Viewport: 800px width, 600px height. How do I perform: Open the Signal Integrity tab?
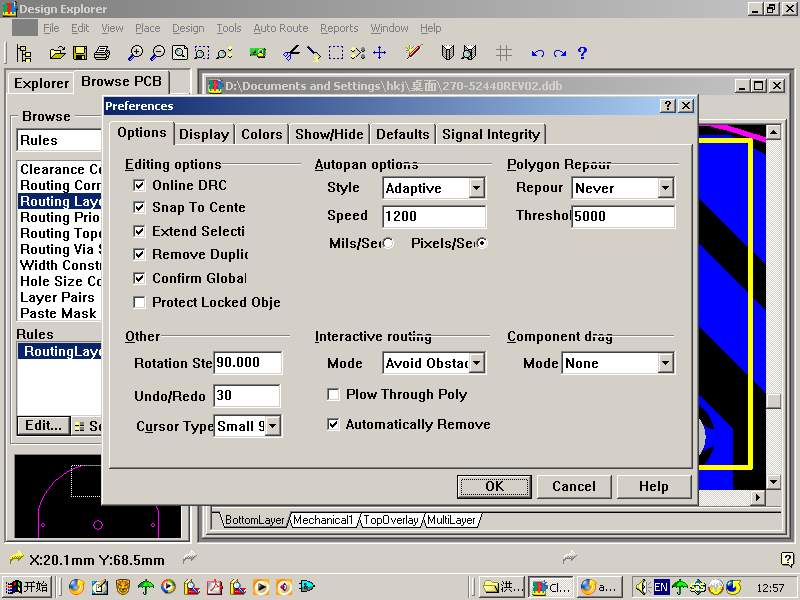tap(490, 134)
